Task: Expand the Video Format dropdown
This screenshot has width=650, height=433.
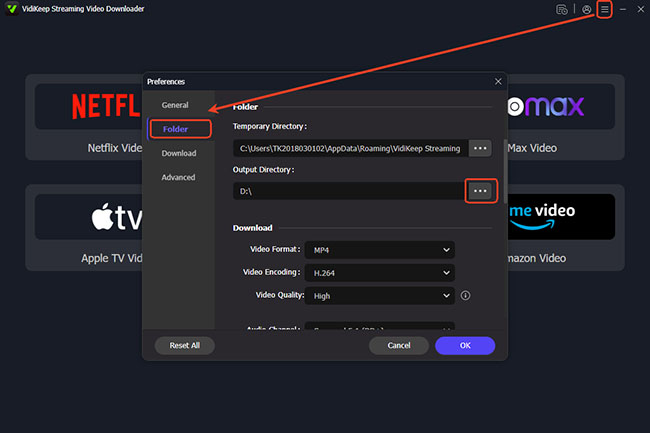Action: (x=380, y=250)
